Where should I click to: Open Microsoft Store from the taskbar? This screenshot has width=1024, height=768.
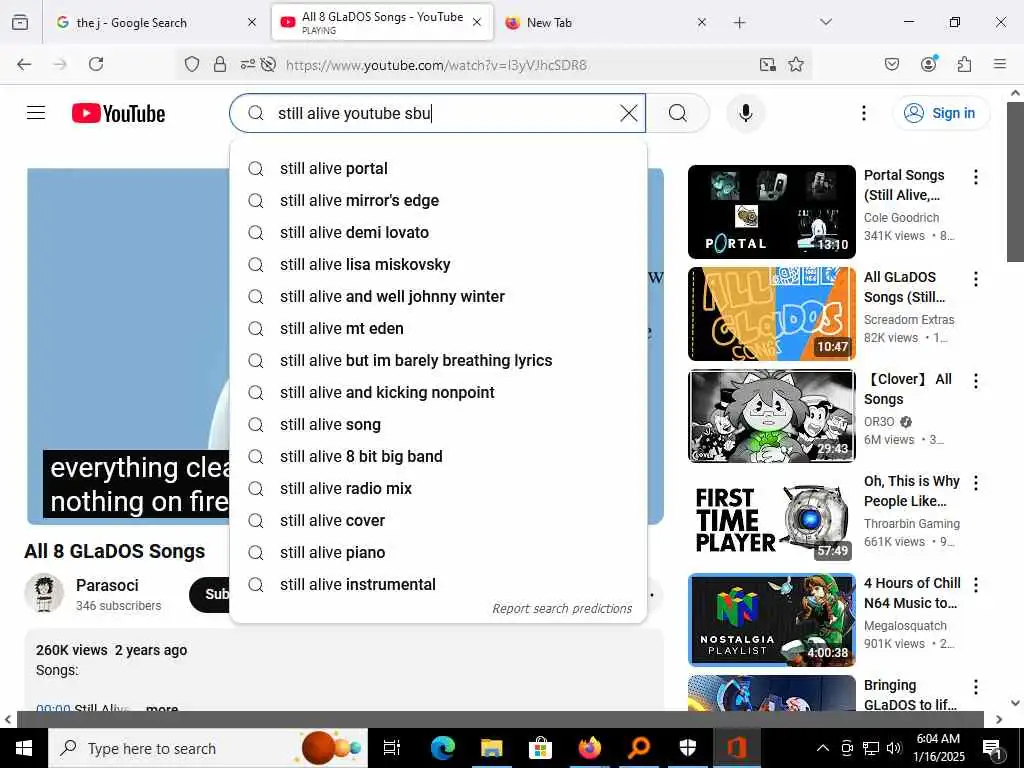[540, 748]
